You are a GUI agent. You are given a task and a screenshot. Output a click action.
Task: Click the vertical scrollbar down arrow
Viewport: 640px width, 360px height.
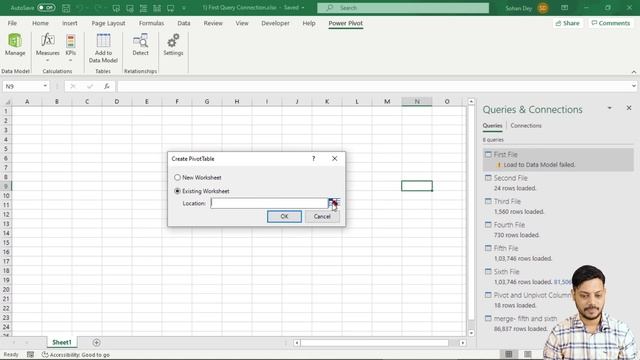click(x=471, y=333)
